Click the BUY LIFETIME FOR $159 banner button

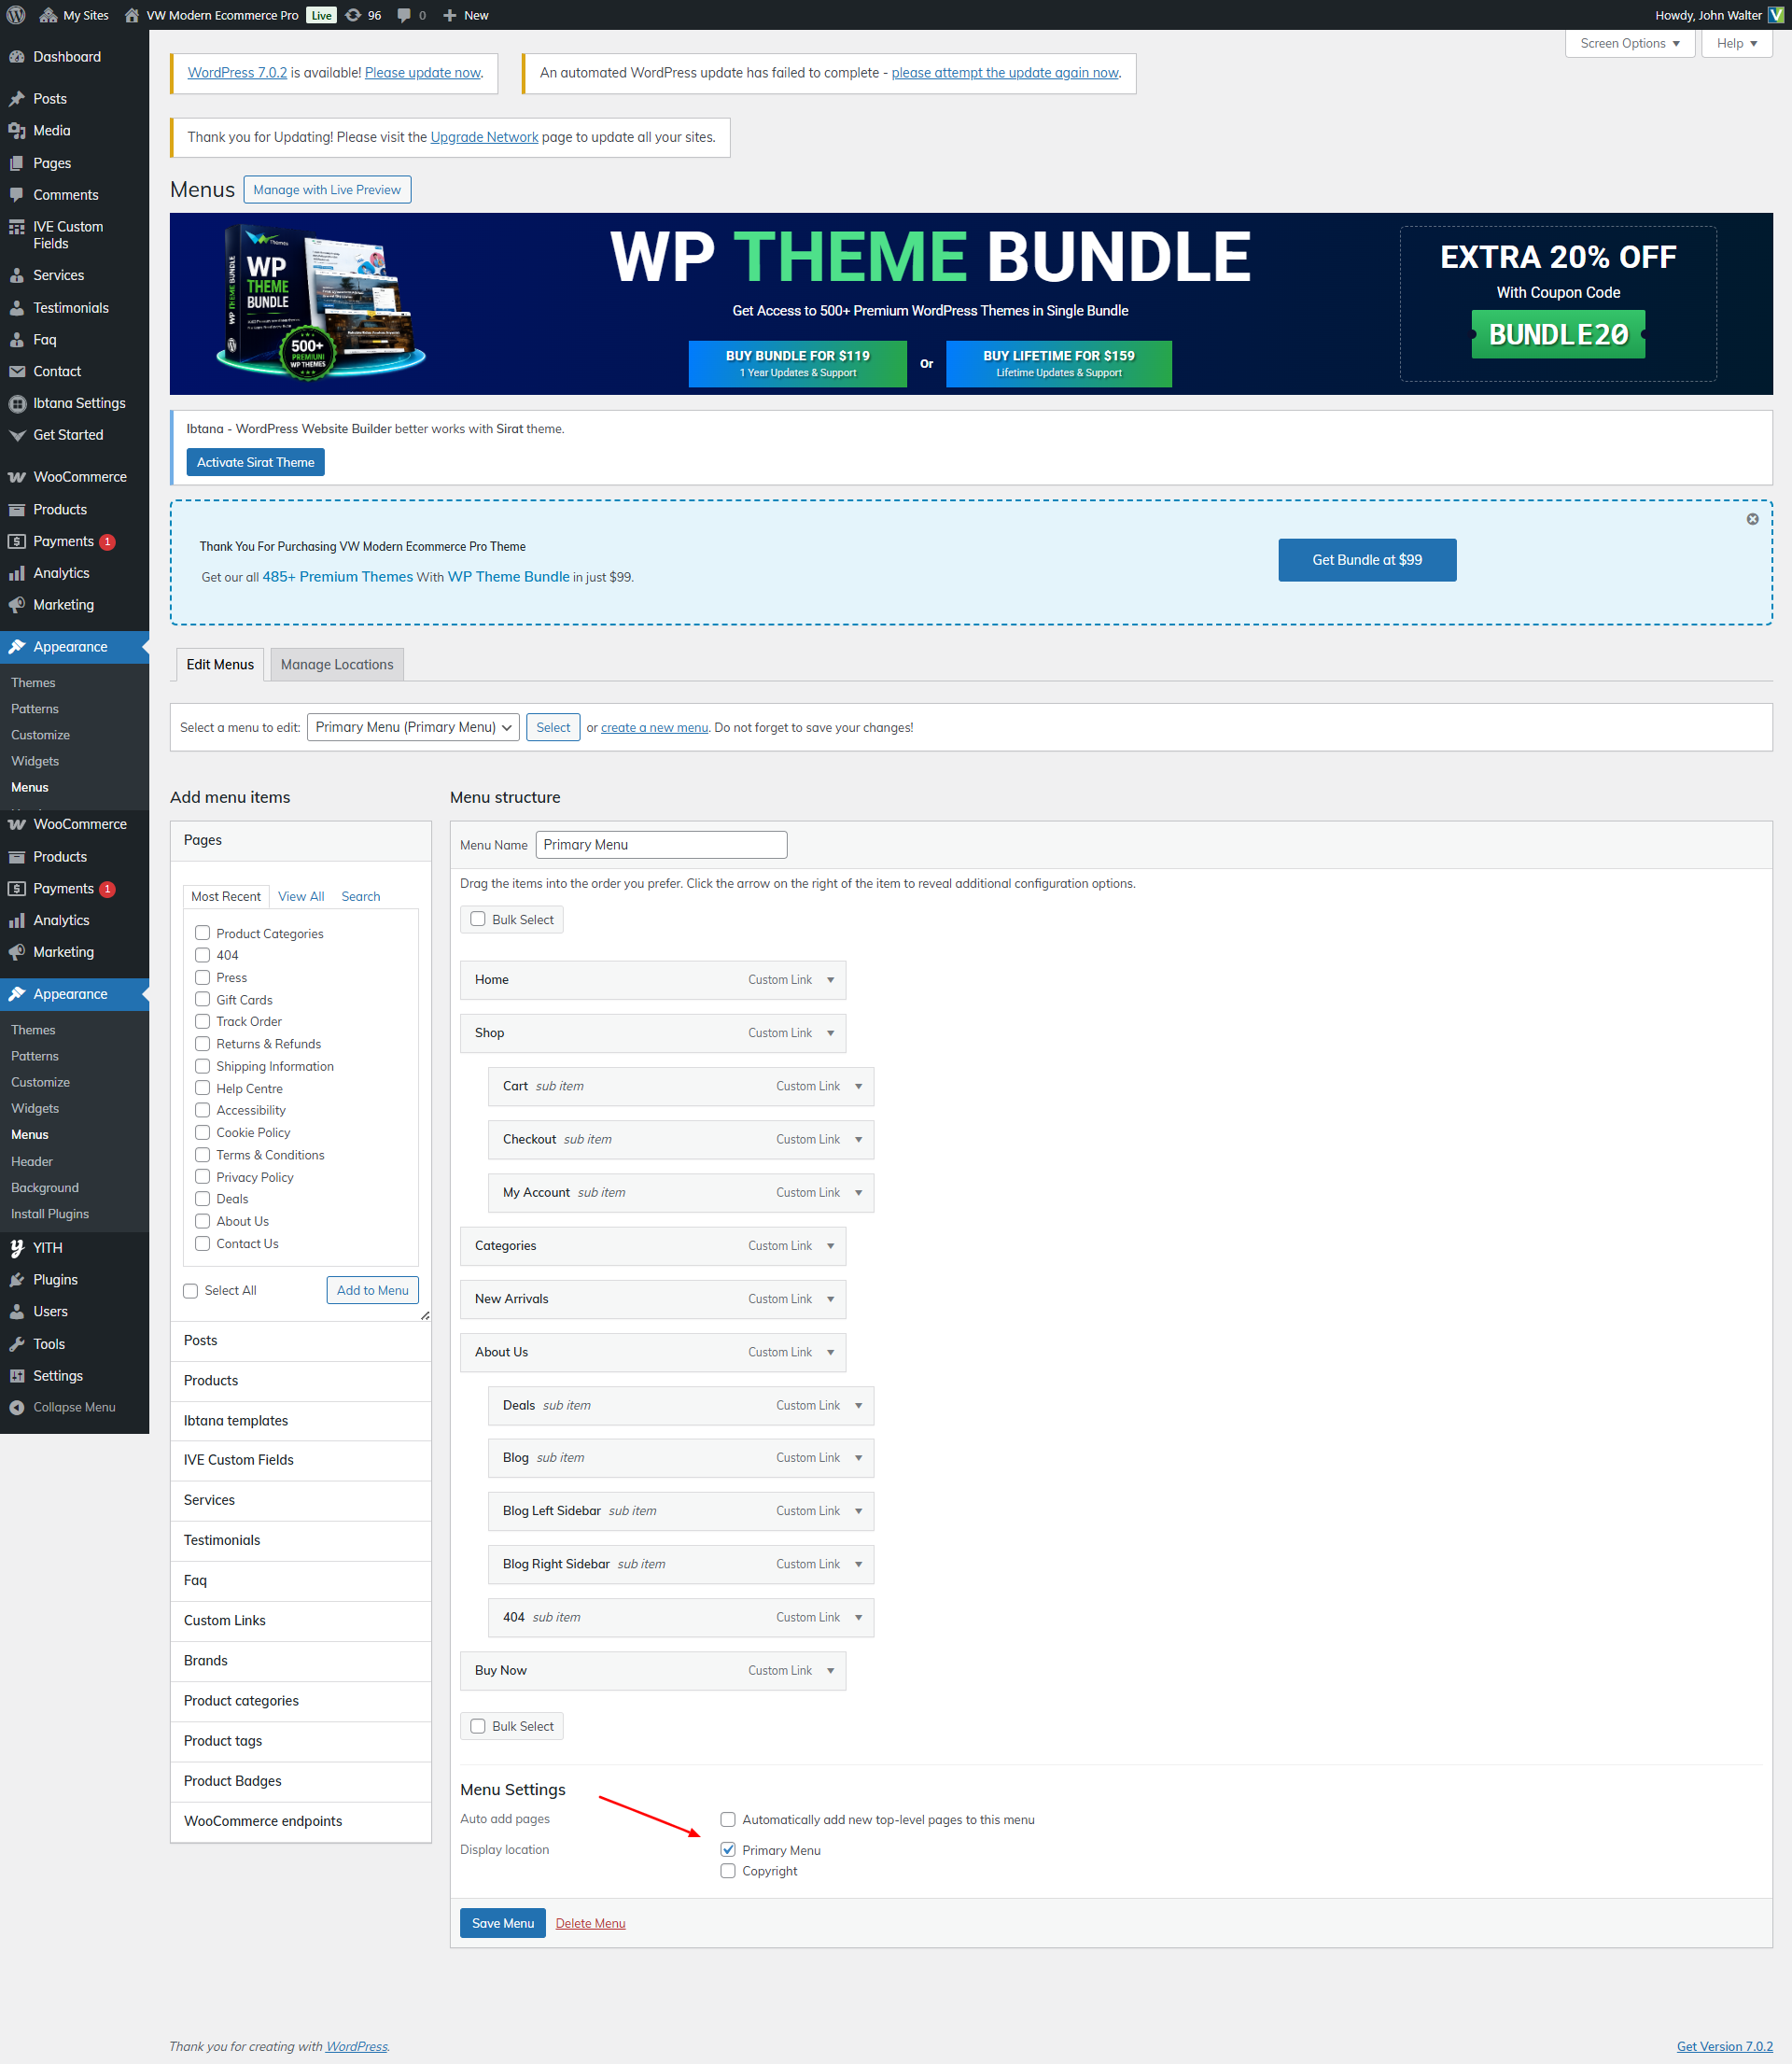(x=1059, y=364)
